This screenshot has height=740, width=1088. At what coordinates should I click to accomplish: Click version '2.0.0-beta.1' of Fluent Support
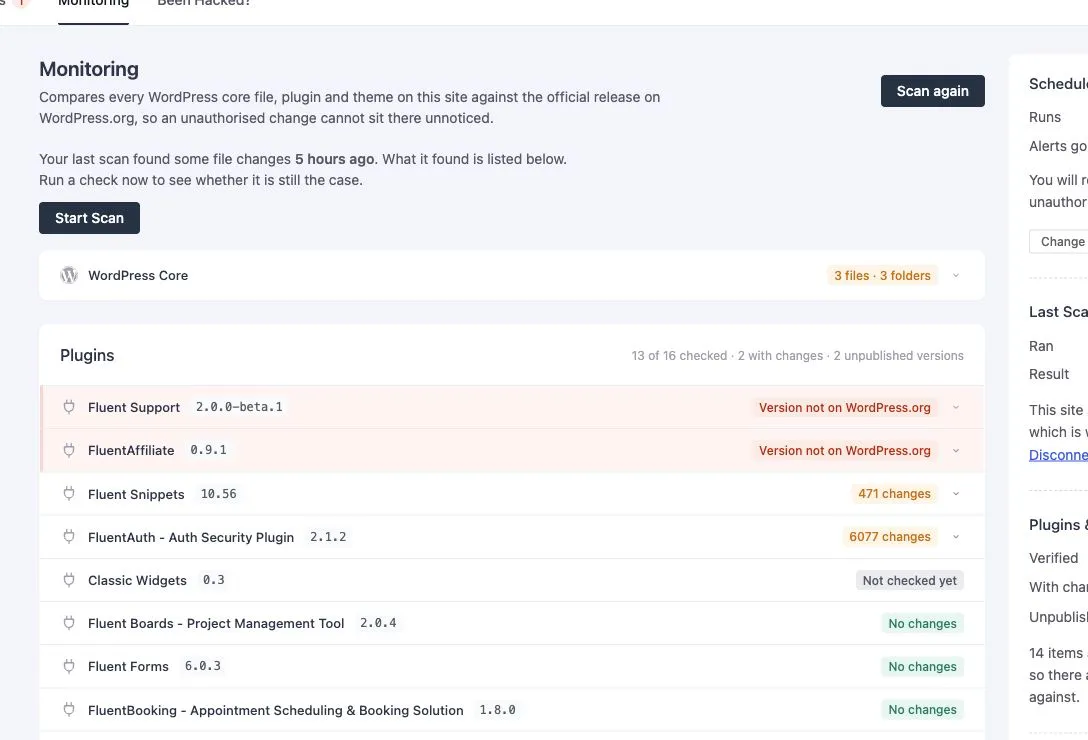point(239,407)
